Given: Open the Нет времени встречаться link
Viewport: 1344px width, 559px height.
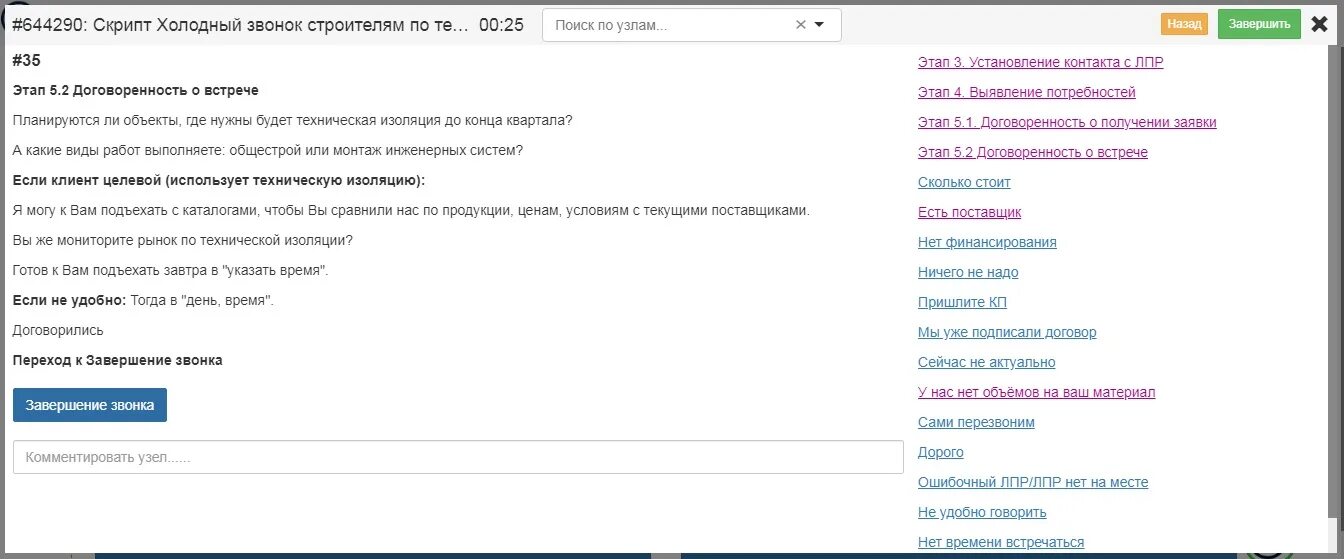Looking at the screenshot, I should point(1001,542).
